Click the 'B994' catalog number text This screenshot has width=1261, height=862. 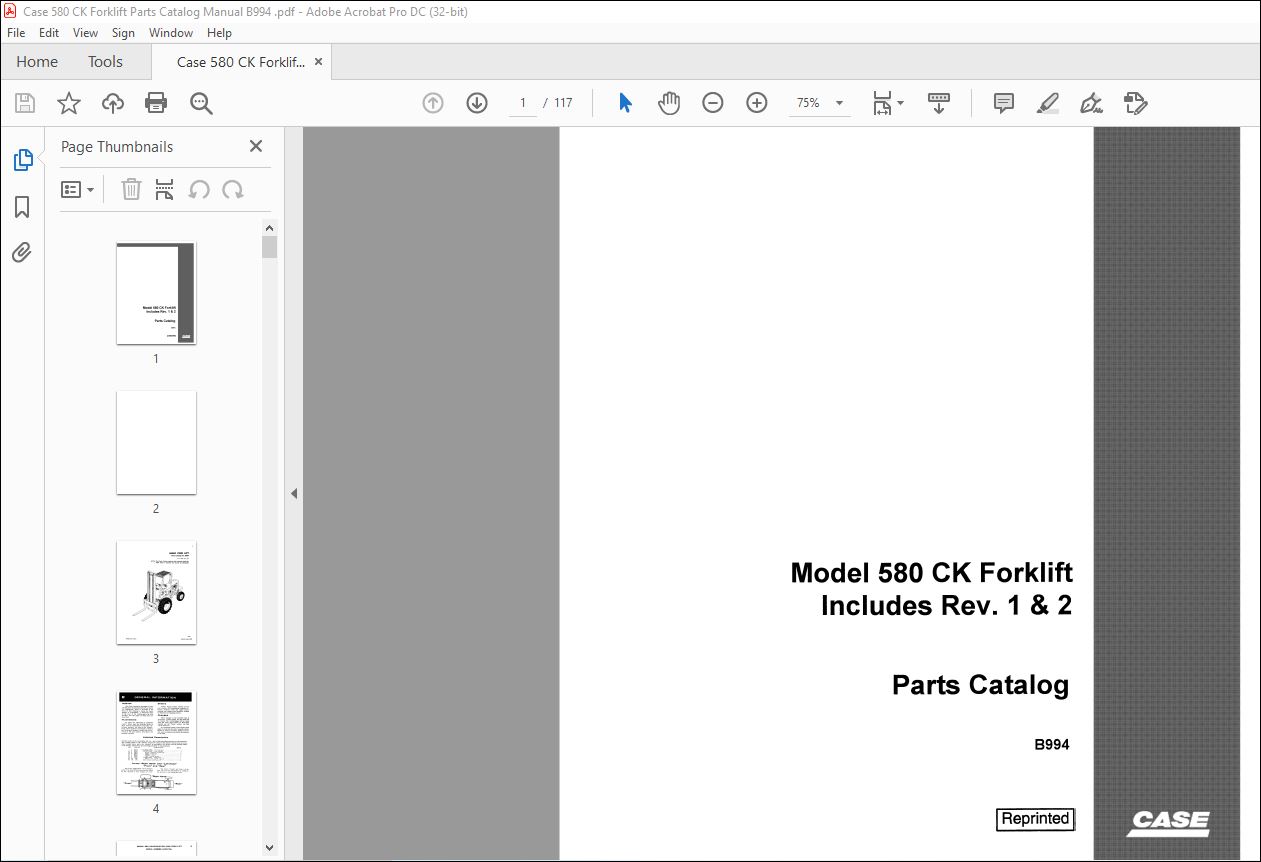[x=1052, y=744]
